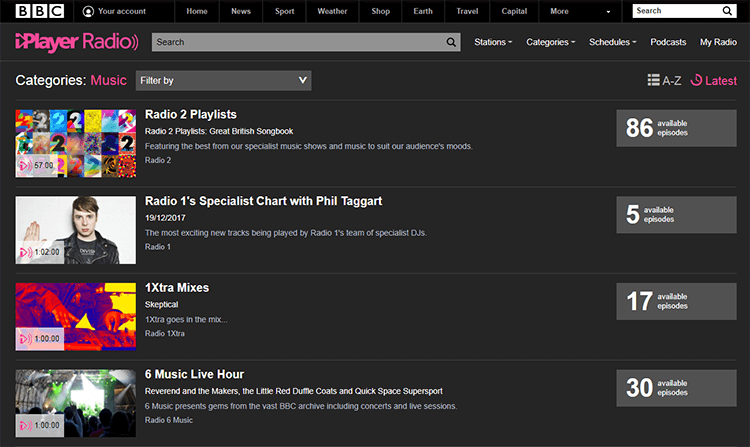The height and width of the screenshot is (447, 750).
Task: Open Your account link
Action: [121, 11]
